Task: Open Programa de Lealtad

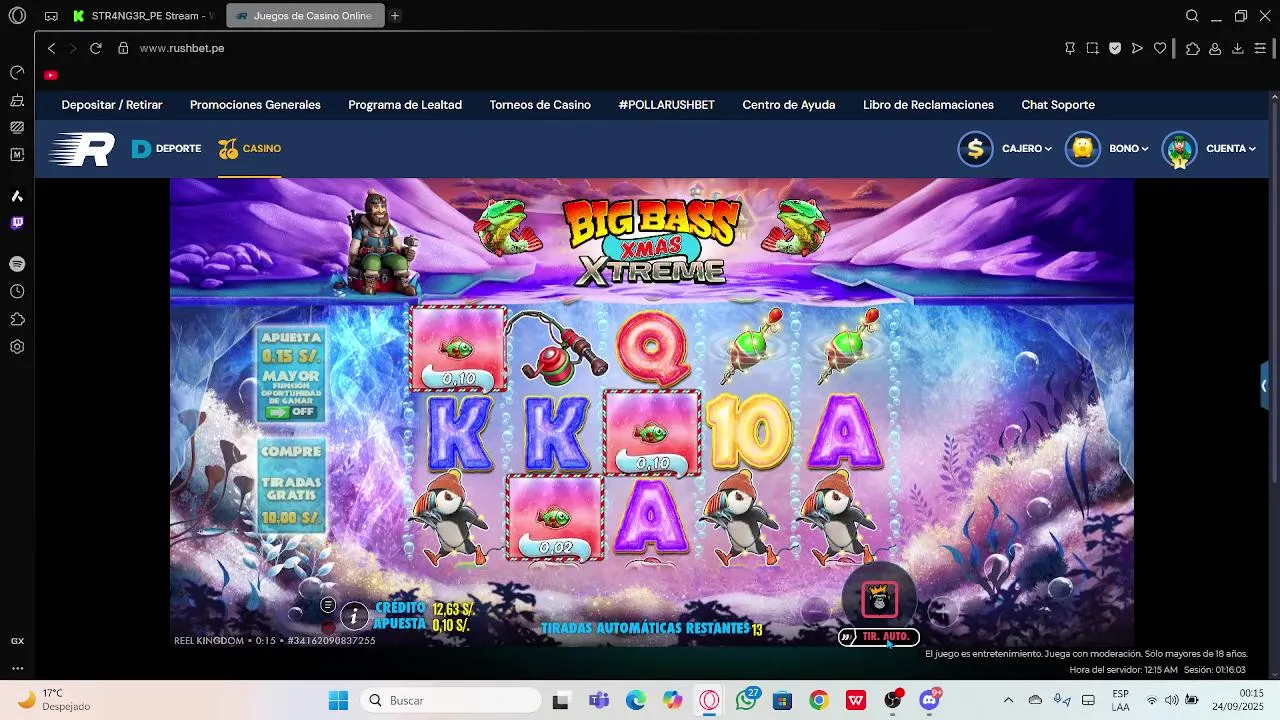Action: coord(405,105)
